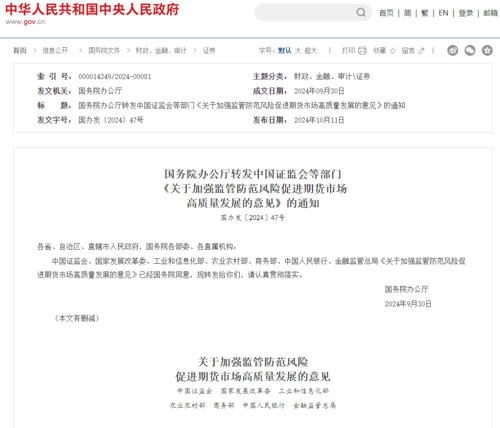Open the gov.cn site logo
The image size is (500, 428).
tap(92, 13)
